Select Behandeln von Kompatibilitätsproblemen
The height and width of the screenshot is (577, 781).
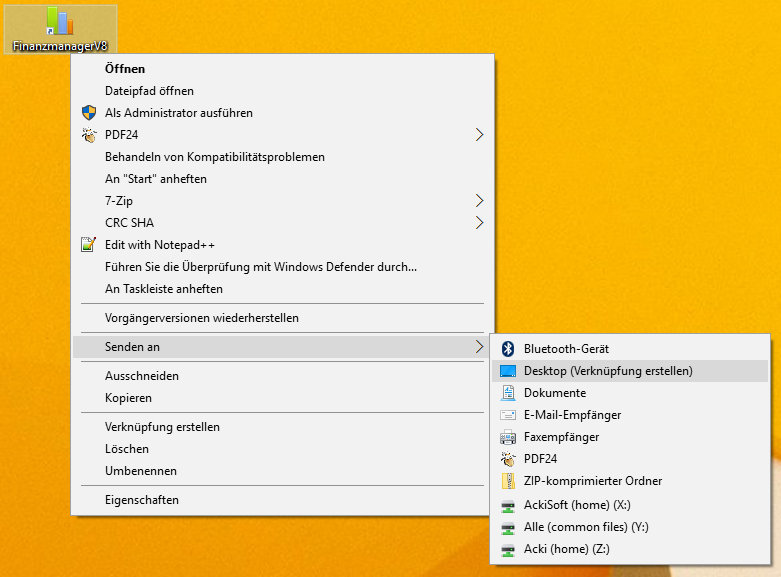click(282, 156)
